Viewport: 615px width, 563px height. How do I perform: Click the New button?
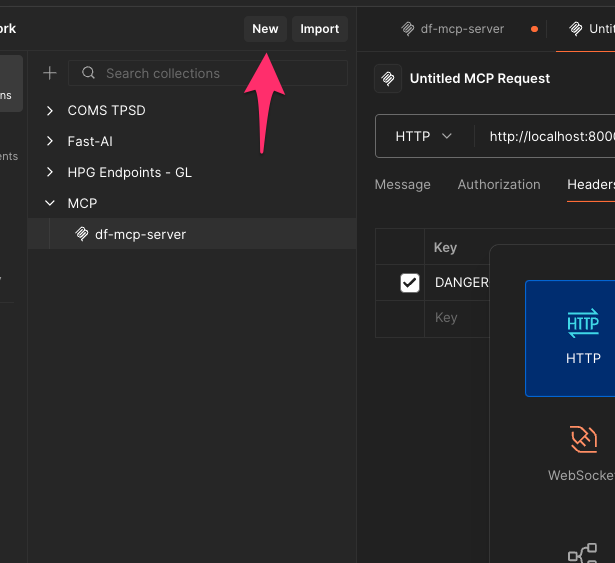(265, 29)
